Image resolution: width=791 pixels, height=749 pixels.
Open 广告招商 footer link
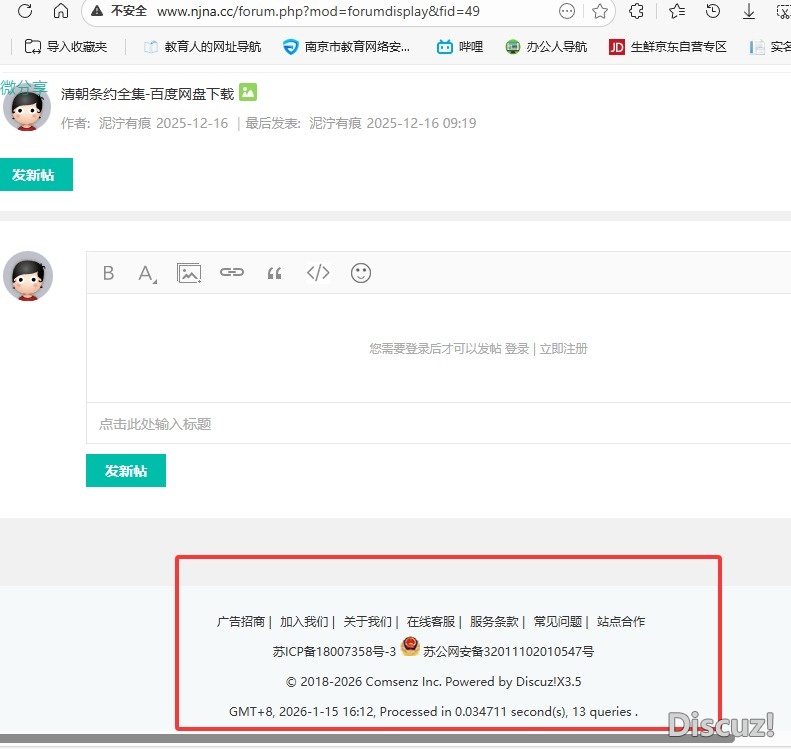241,621
